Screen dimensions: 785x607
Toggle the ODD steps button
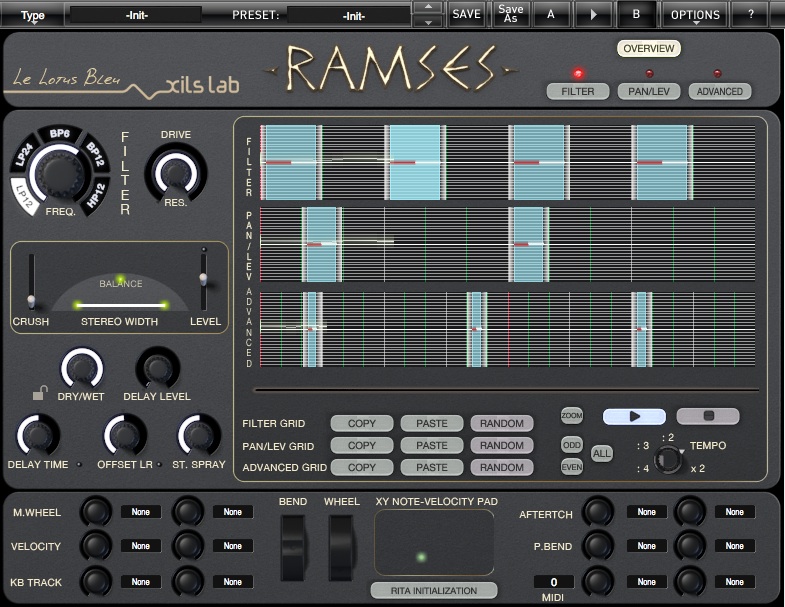pos(571,444)
